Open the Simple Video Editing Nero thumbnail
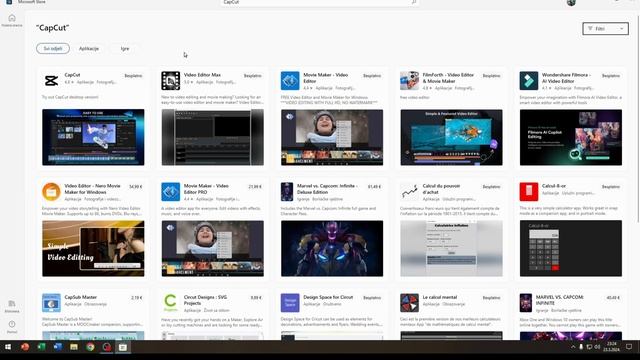 pyautogui.click(x=93, y=249)
